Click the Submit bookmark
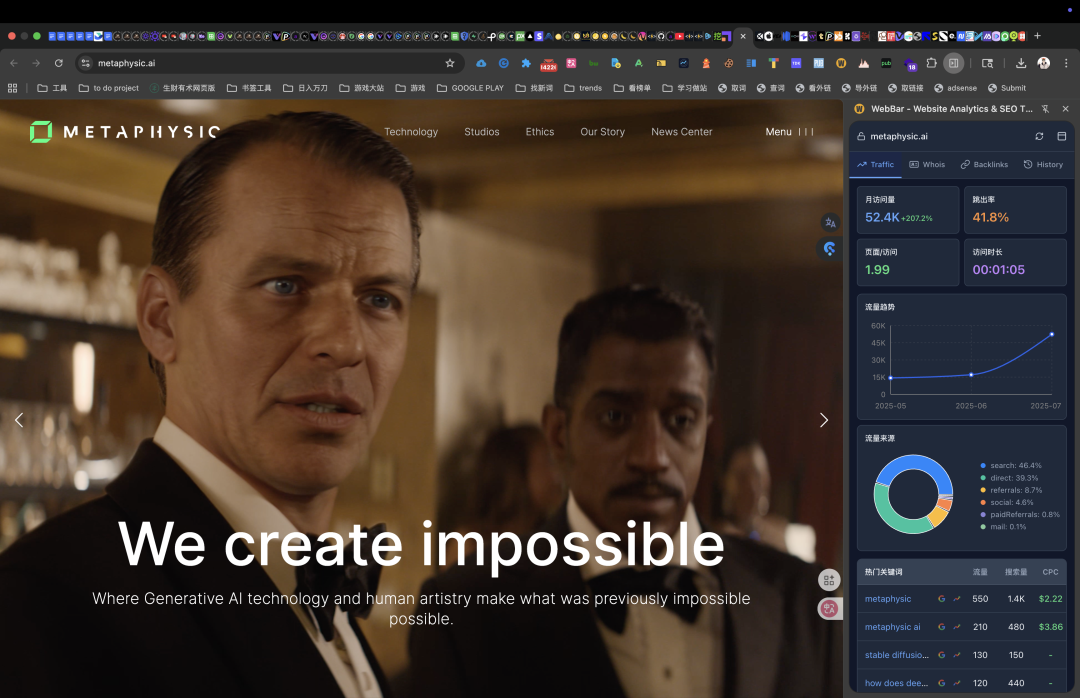This screenshot has height=698, width=1080. (x=1007, y=88)
